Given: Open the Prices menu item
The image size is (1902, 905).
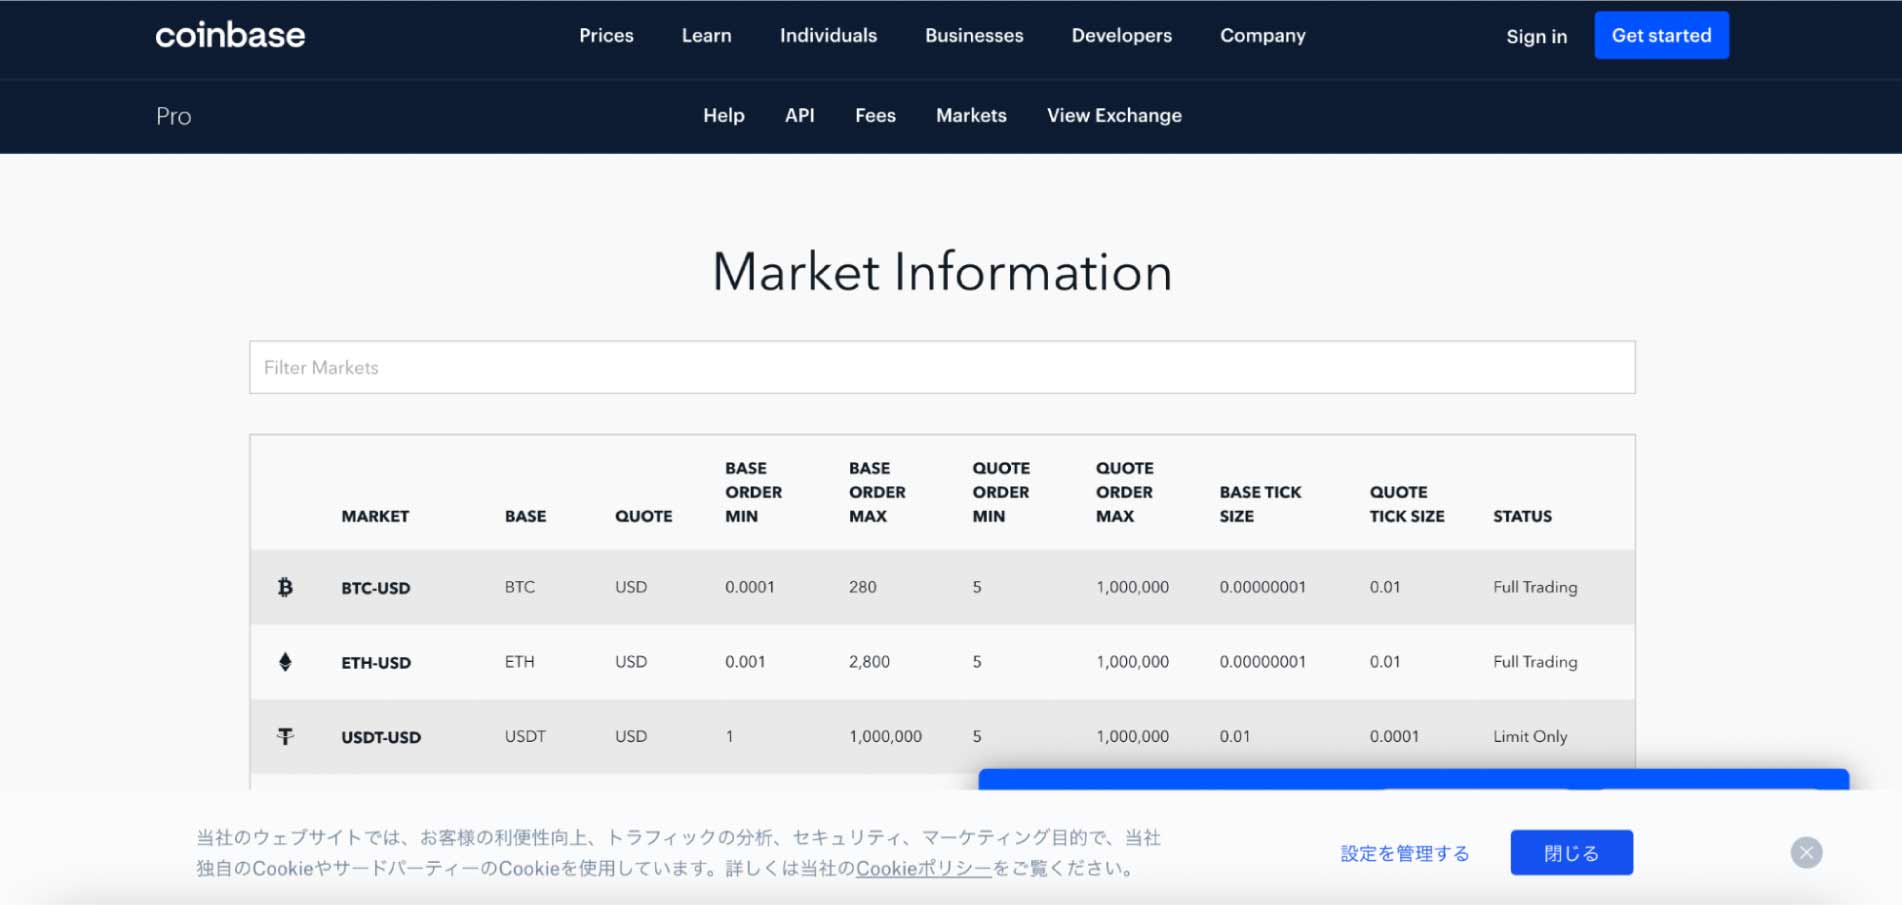Looking at the screenshot, I should [x=606, y=36].
